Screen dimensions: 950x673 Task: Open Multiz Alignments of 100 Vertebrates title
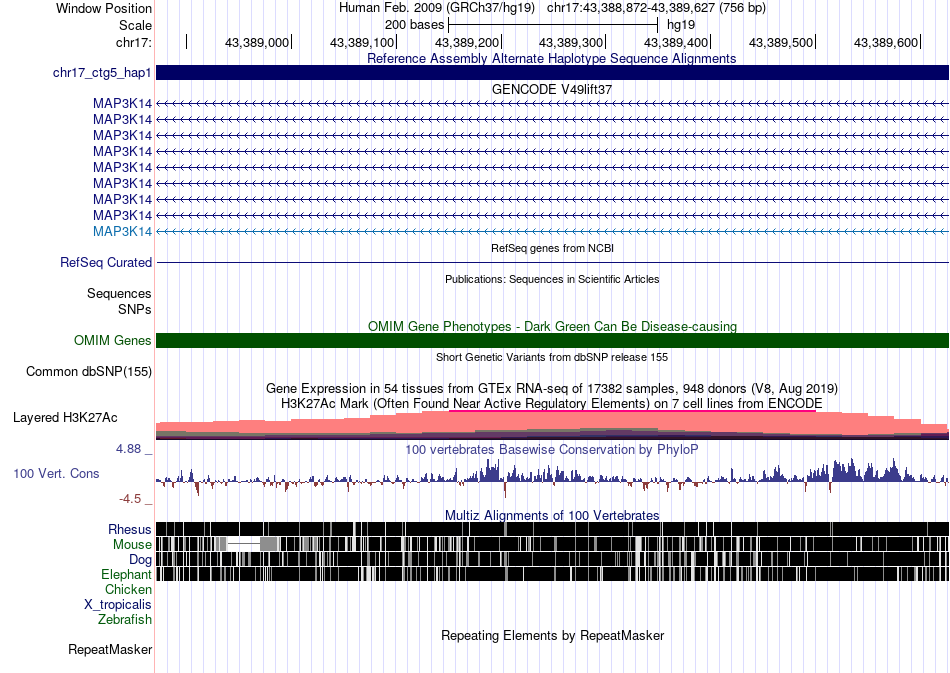pyautogui.click(x=552, y=516)
